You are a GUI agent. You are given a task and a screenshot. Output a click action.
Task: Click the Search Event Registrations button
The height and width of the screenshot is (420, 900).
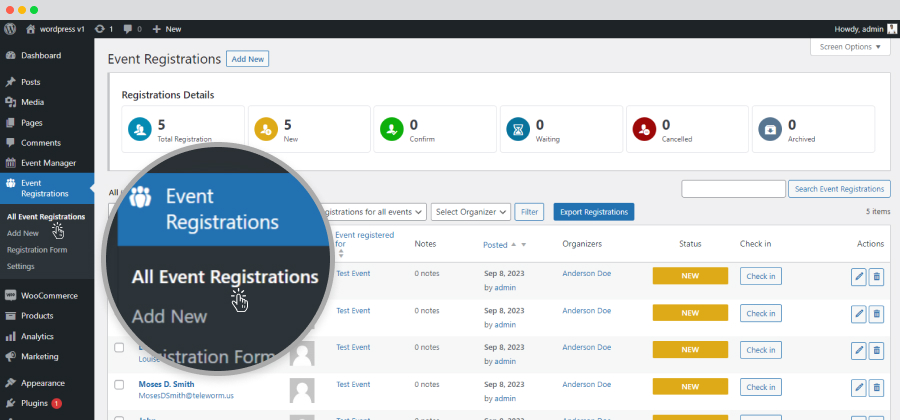[x=839, y=189]
